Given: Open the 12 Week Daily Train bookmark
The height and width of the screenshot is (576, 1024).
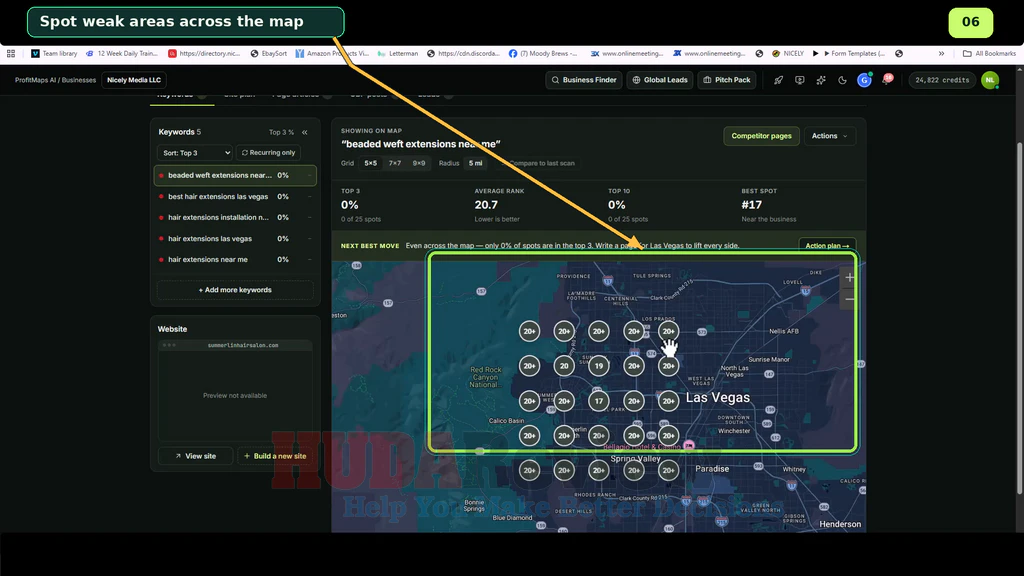Looking at the screenshot, I should tap(122, 54).
